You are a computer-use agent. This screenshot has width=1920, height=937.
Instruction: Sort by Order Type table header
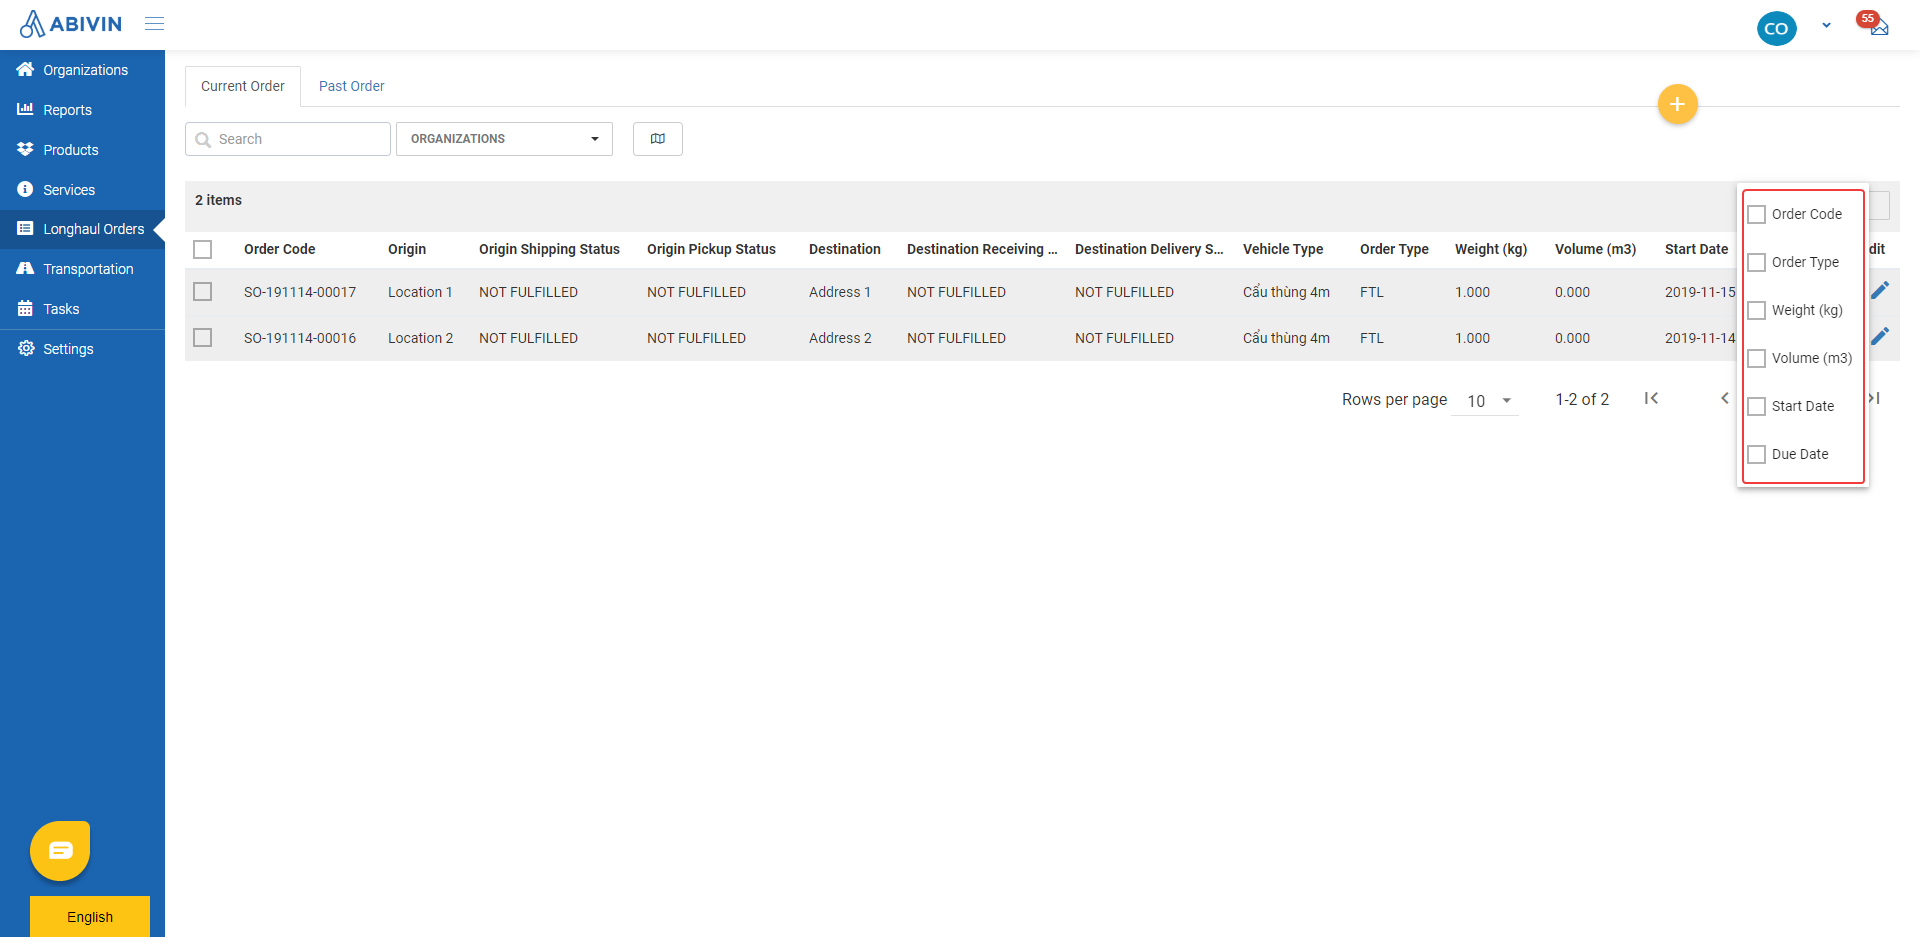point(1394,250)
